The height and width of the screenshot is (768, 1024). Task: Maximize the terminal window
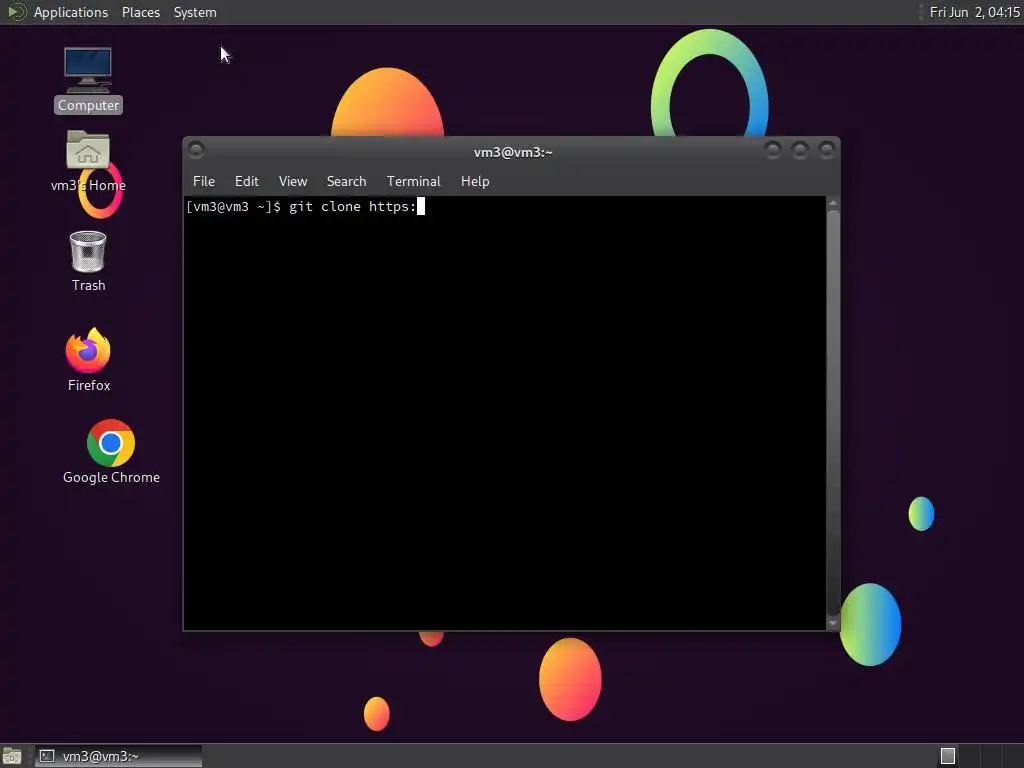click(x=800, y=150)
